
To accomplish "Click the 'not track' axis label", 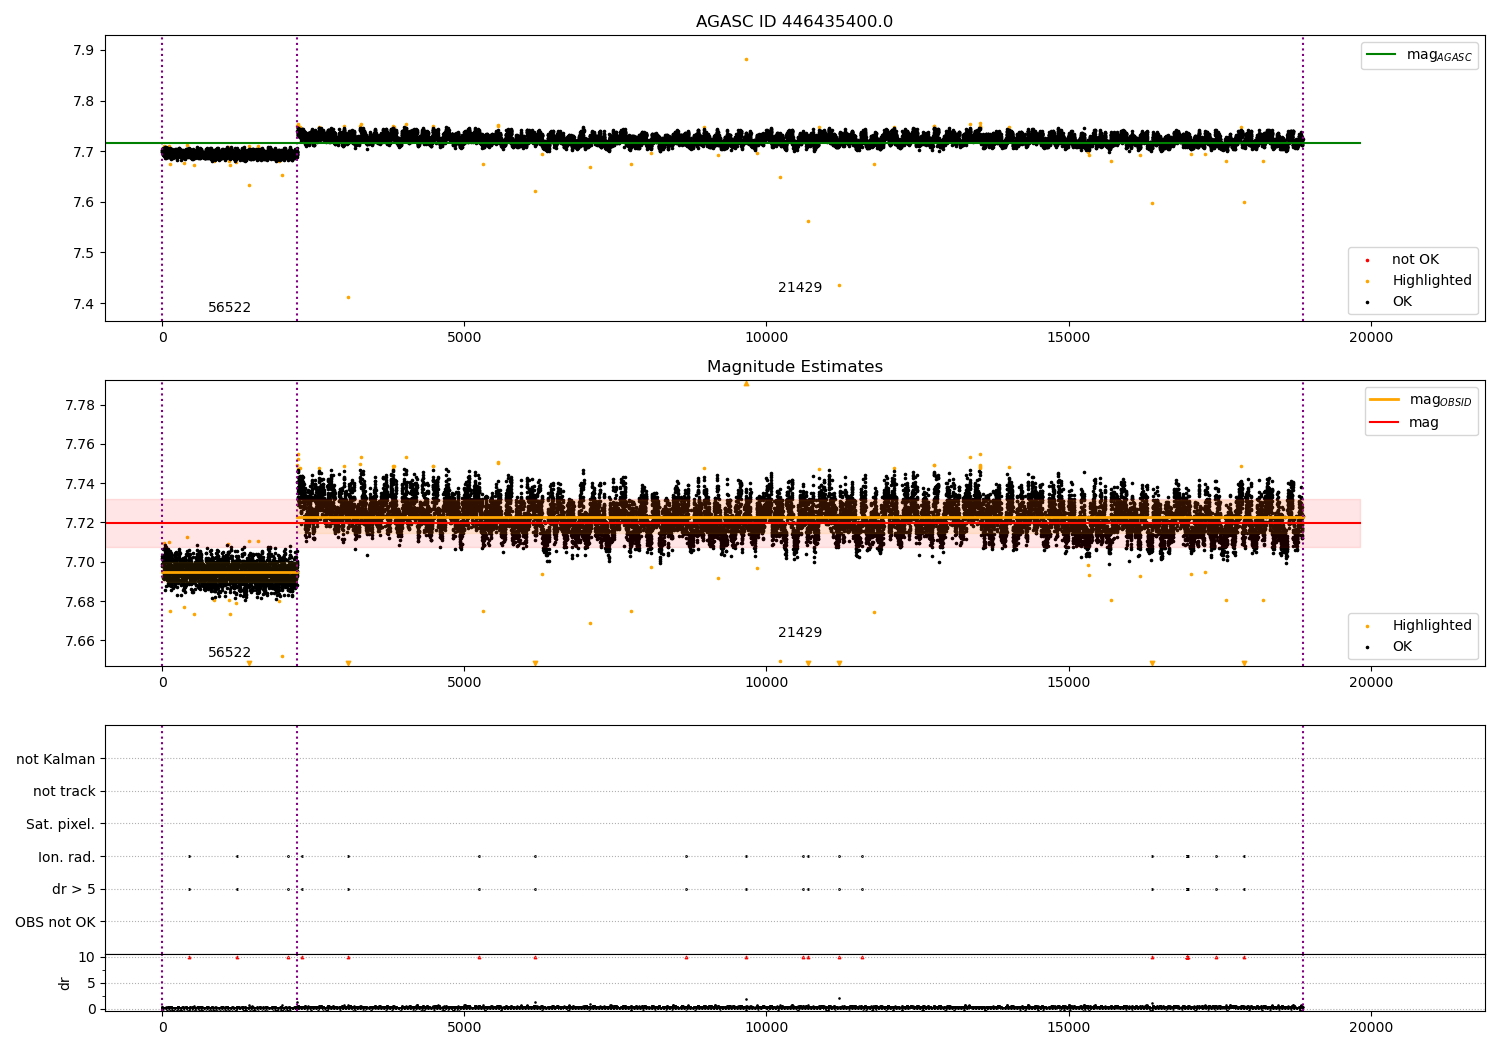I will coord(64,792).
